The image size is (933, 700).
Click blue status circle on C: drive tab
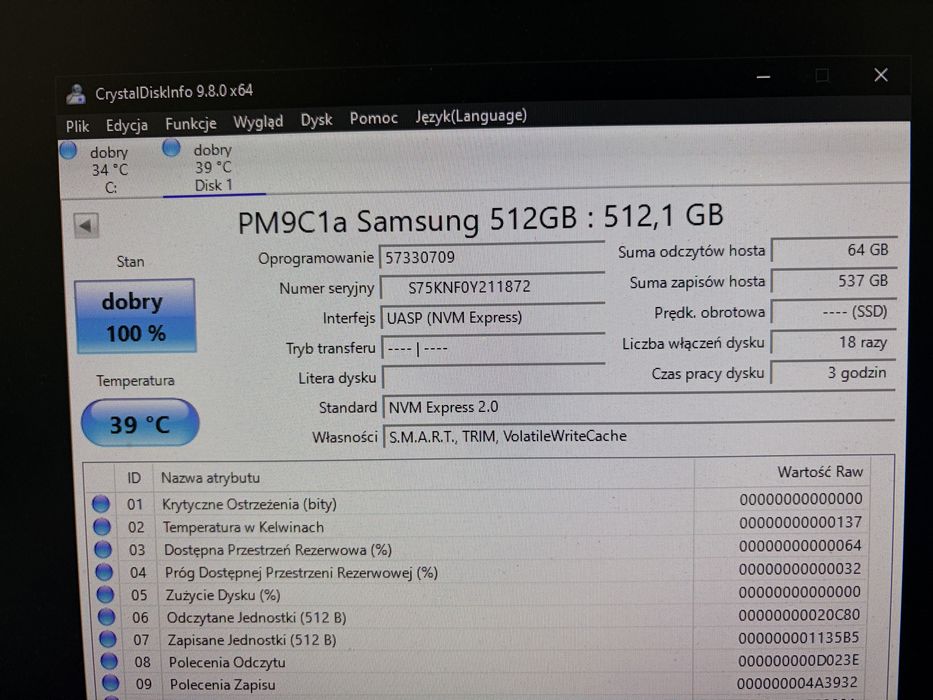point(68,150)
